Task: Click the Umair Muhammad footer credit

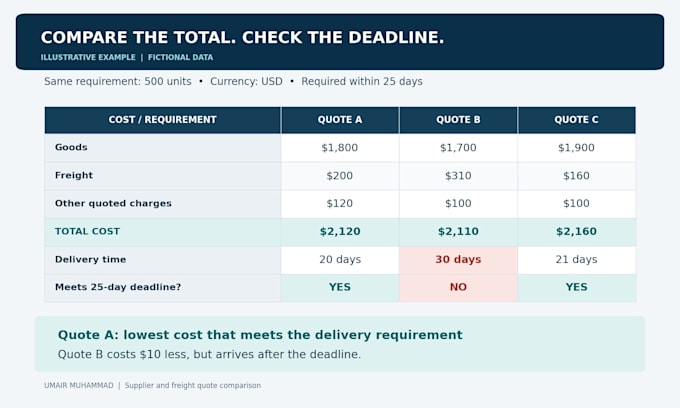Action: coord(78,385)
